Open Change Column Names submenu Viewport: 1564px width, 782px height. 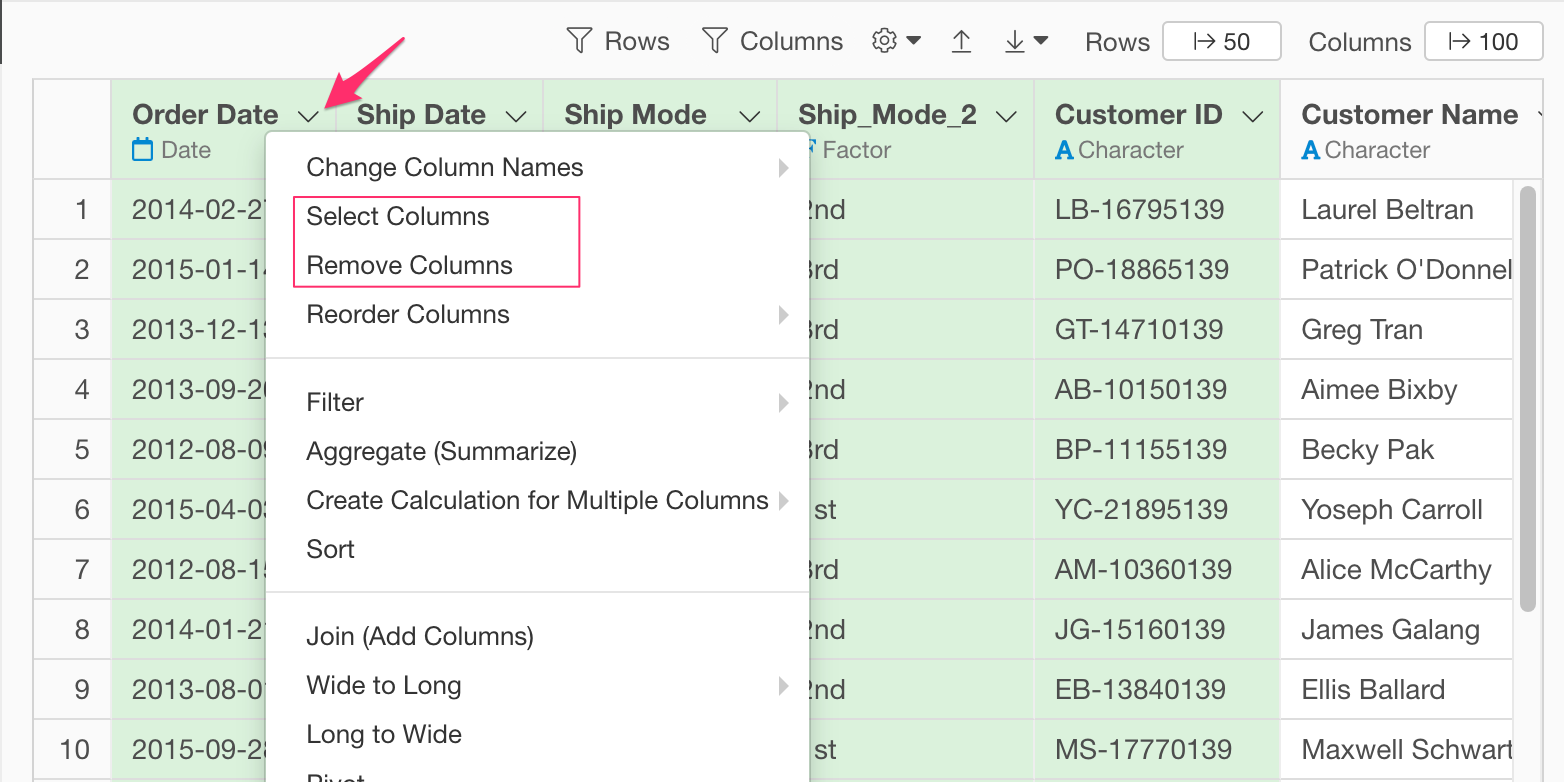click(445, 168)
